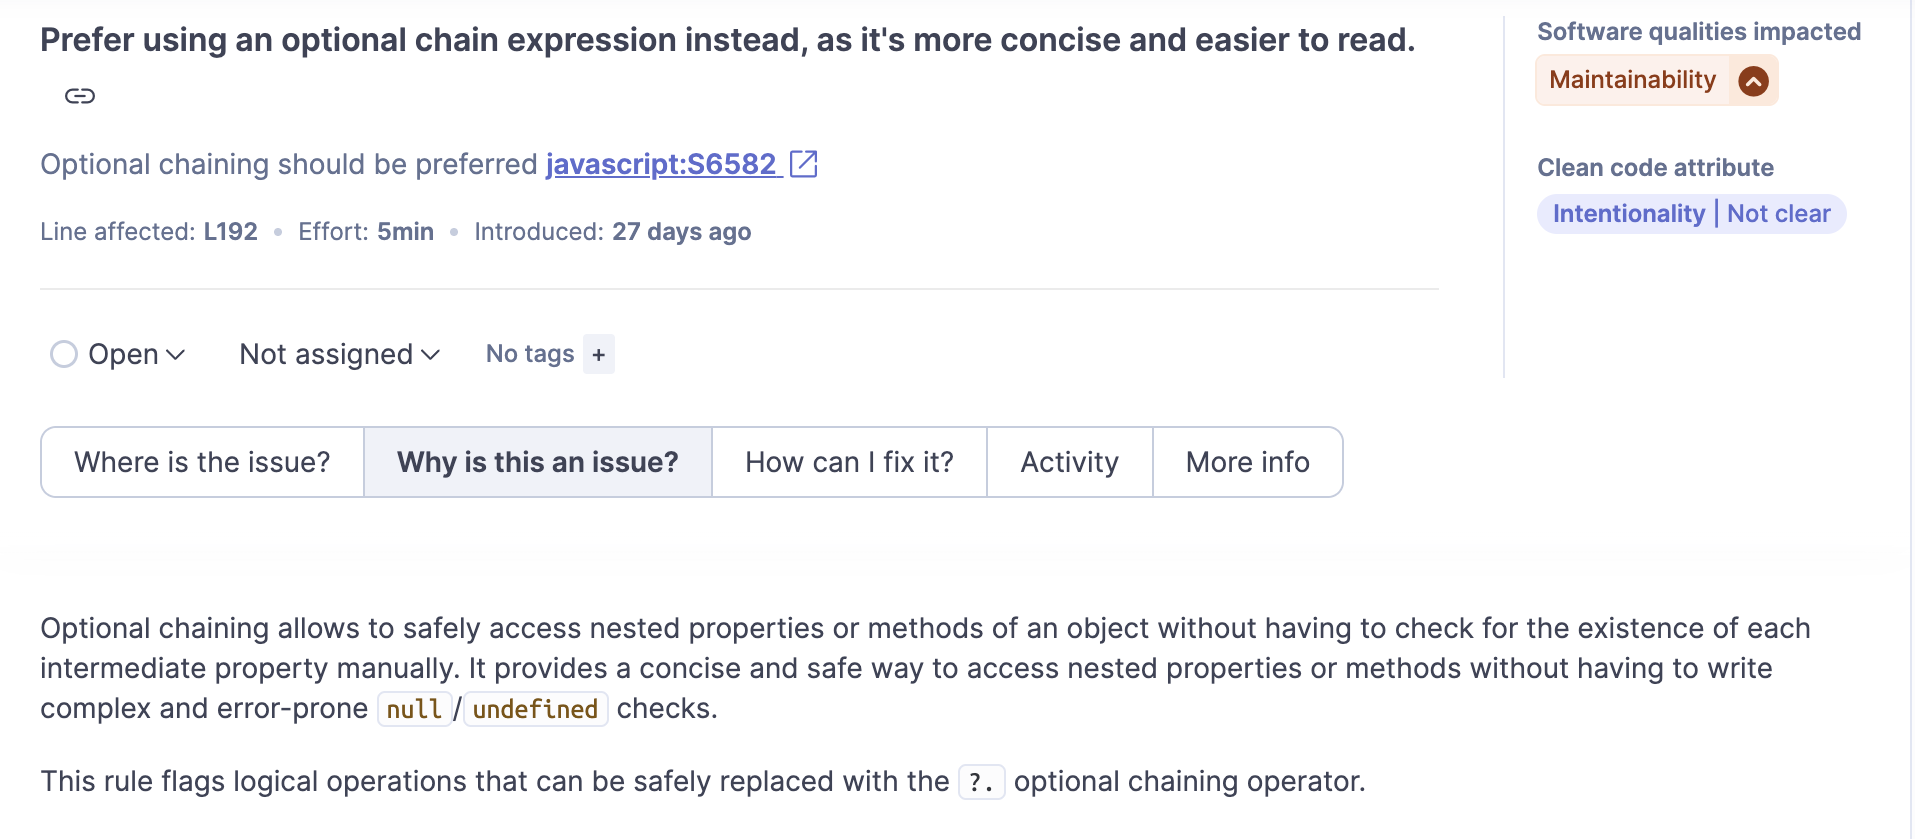Open the external rule link icon
Screen dimensions: 1915x839
(x=803, y=164)
